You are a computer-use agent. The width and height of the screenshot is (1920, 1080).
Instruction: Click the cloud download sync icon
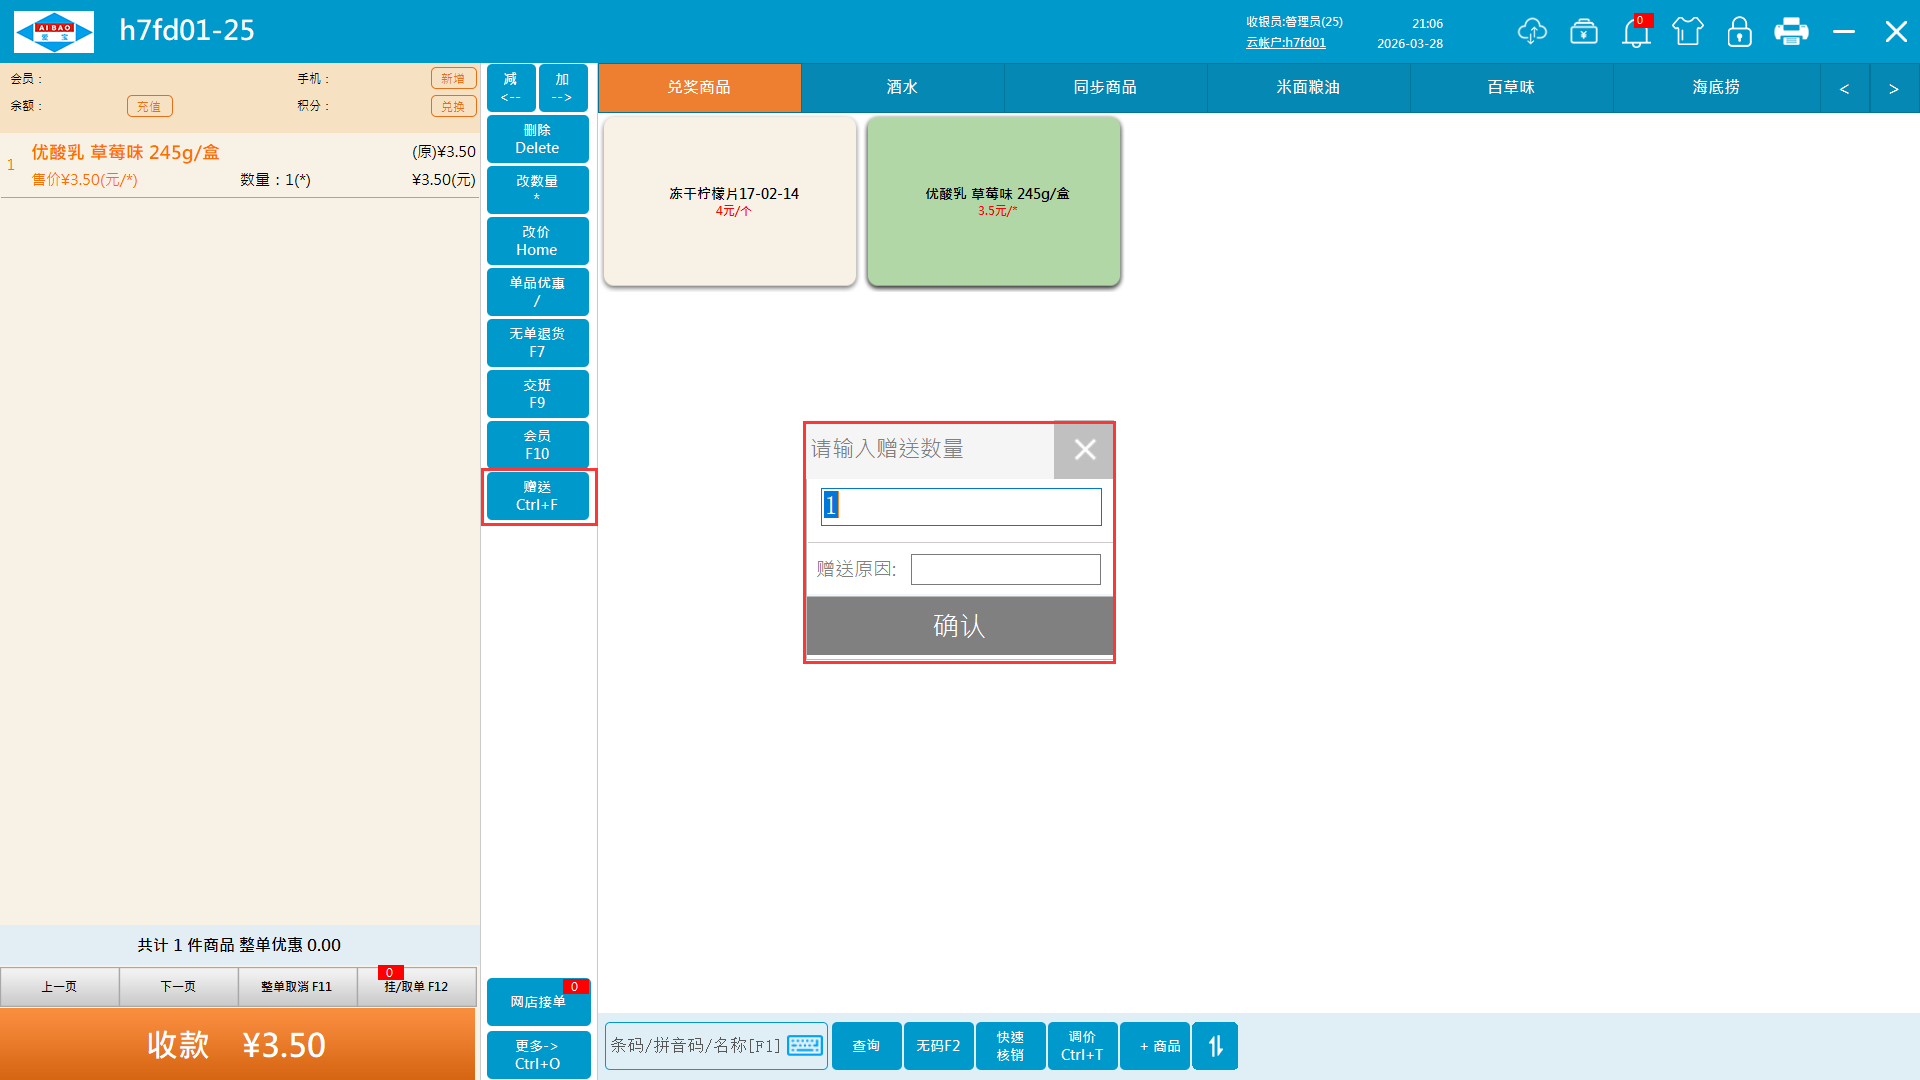pyautogui.click(x=1531, y=32)
